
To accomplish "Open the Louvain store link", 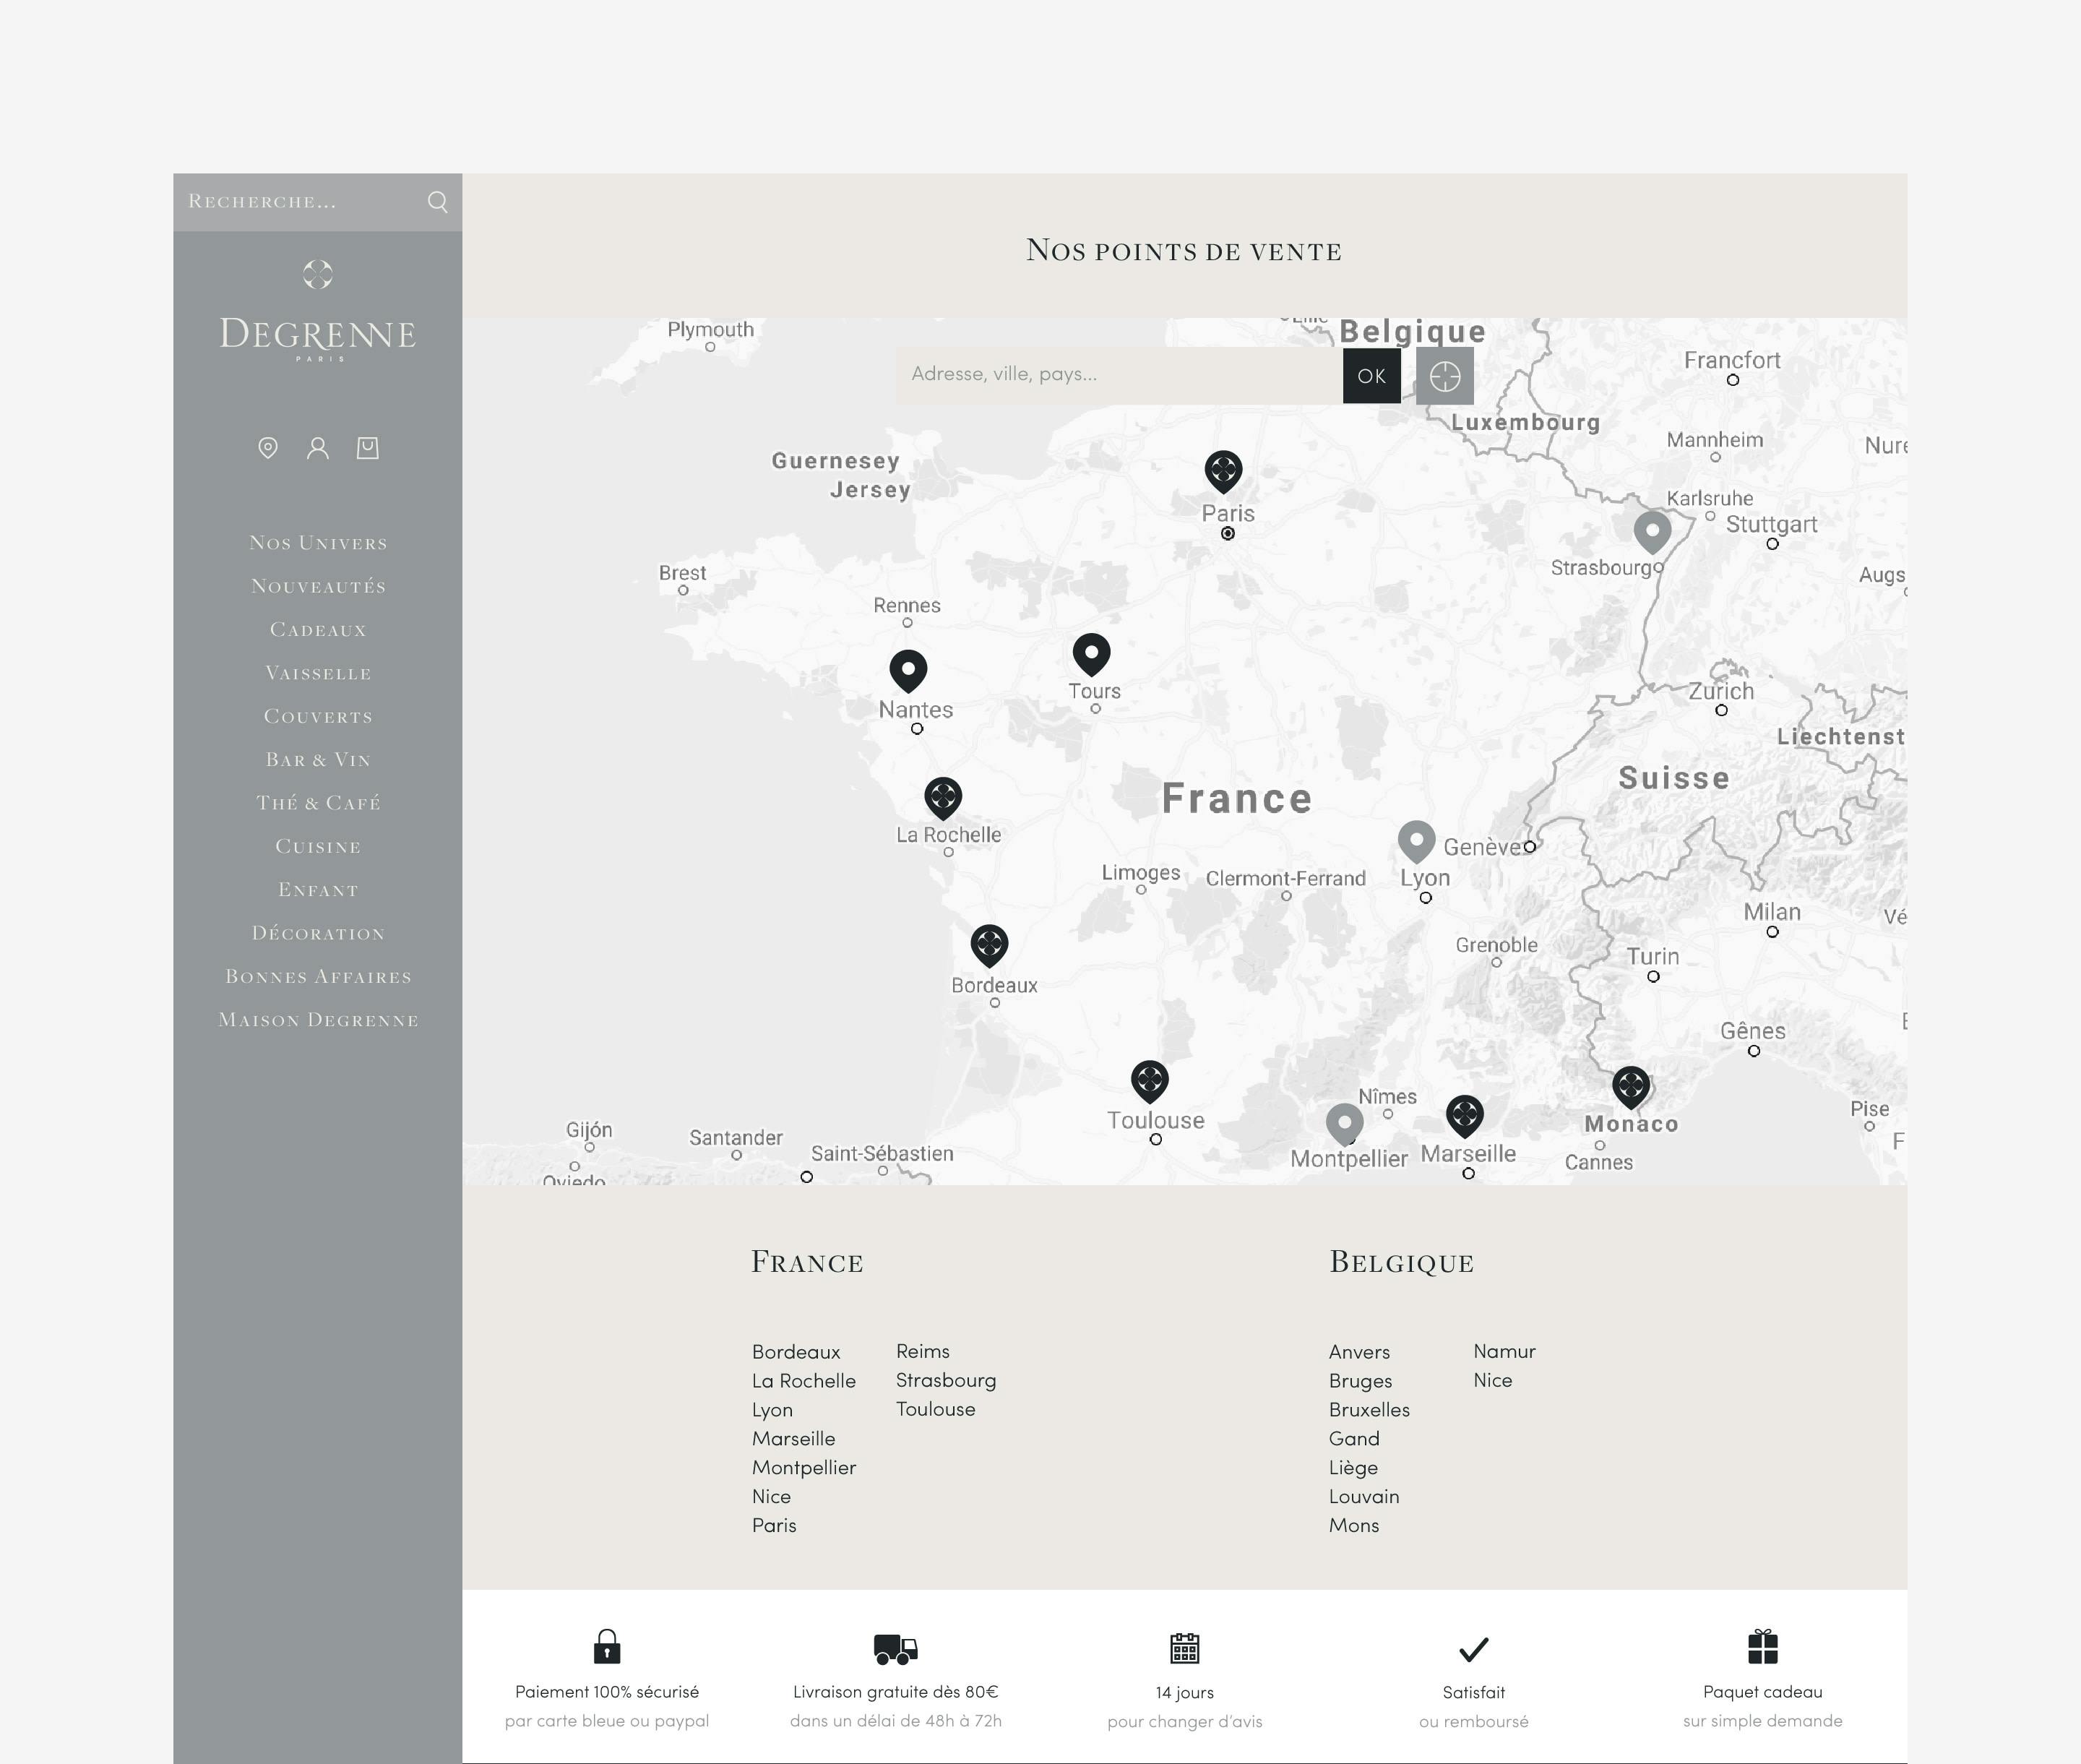I will (1364, 1497).
